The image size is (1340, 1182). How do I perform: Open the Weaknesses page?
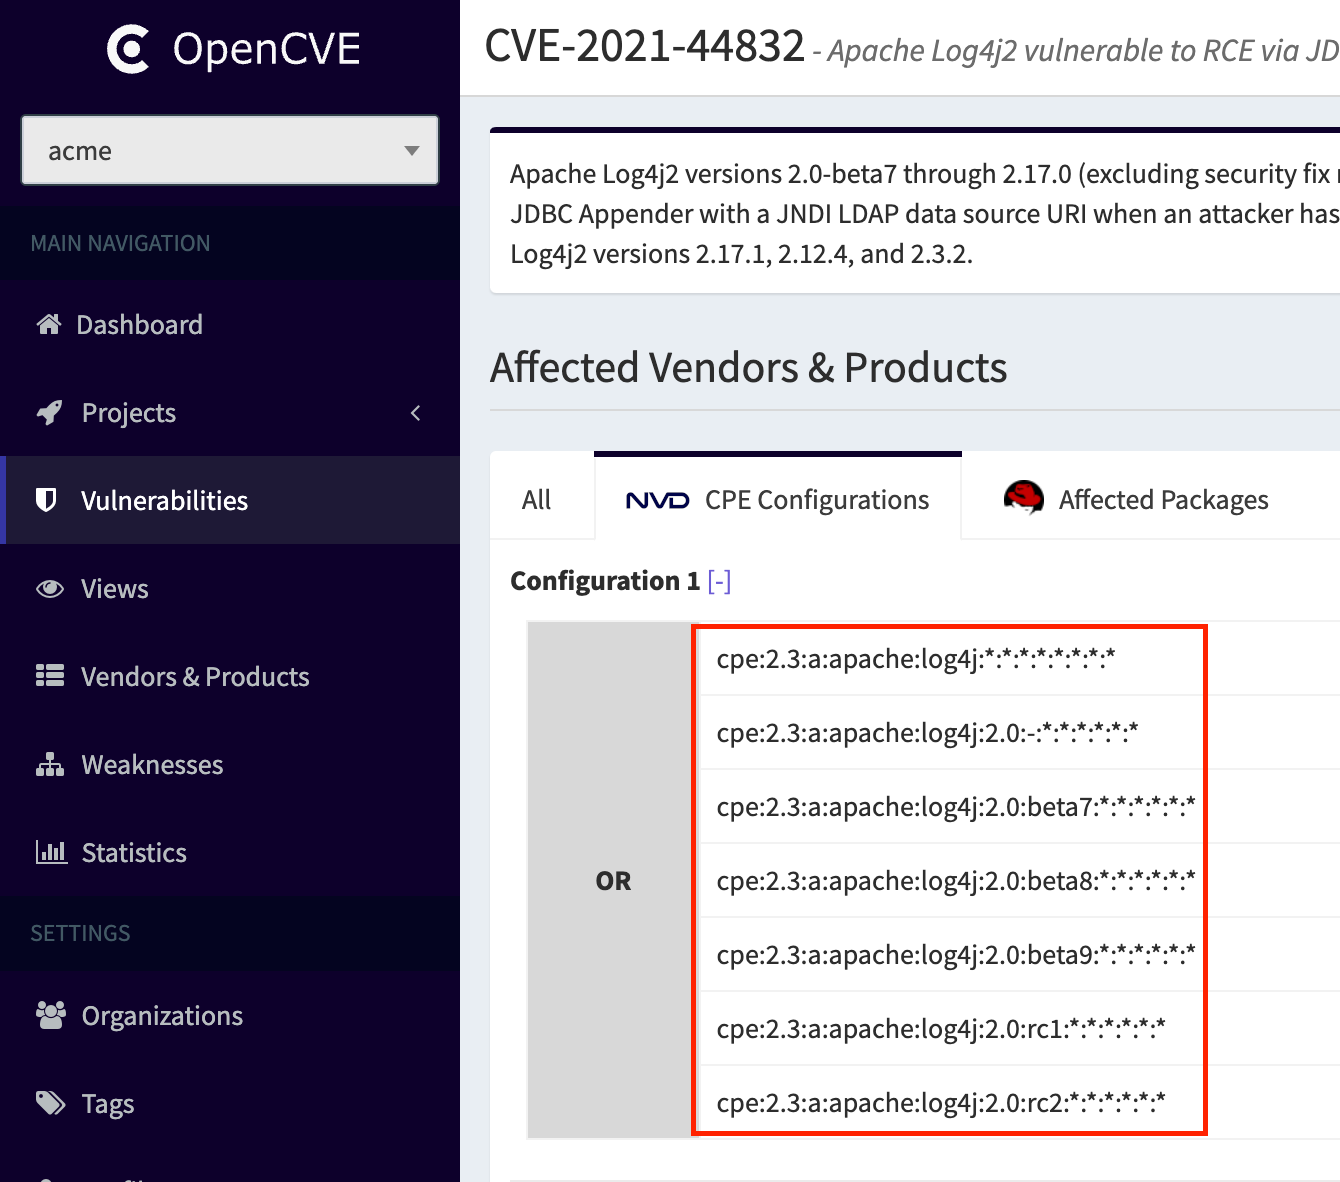coord(230,764)
